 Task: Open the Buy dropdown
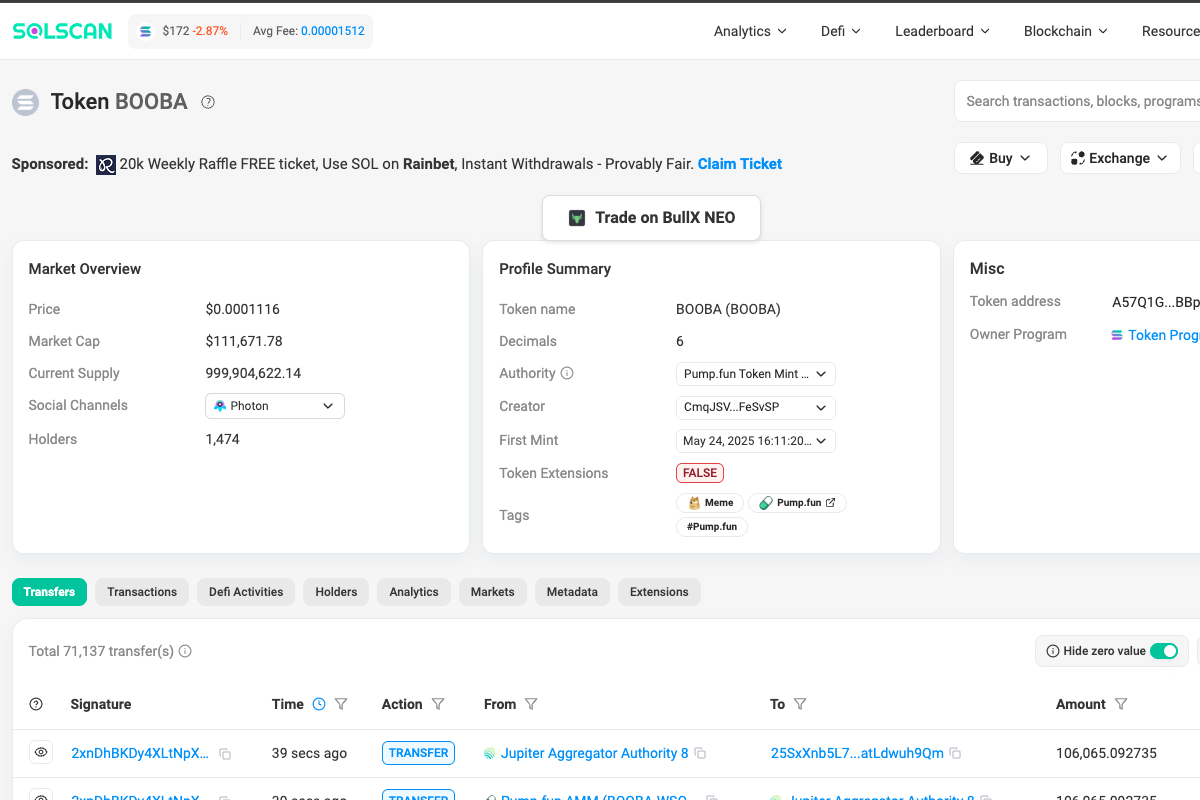(x=1001, y=158)
